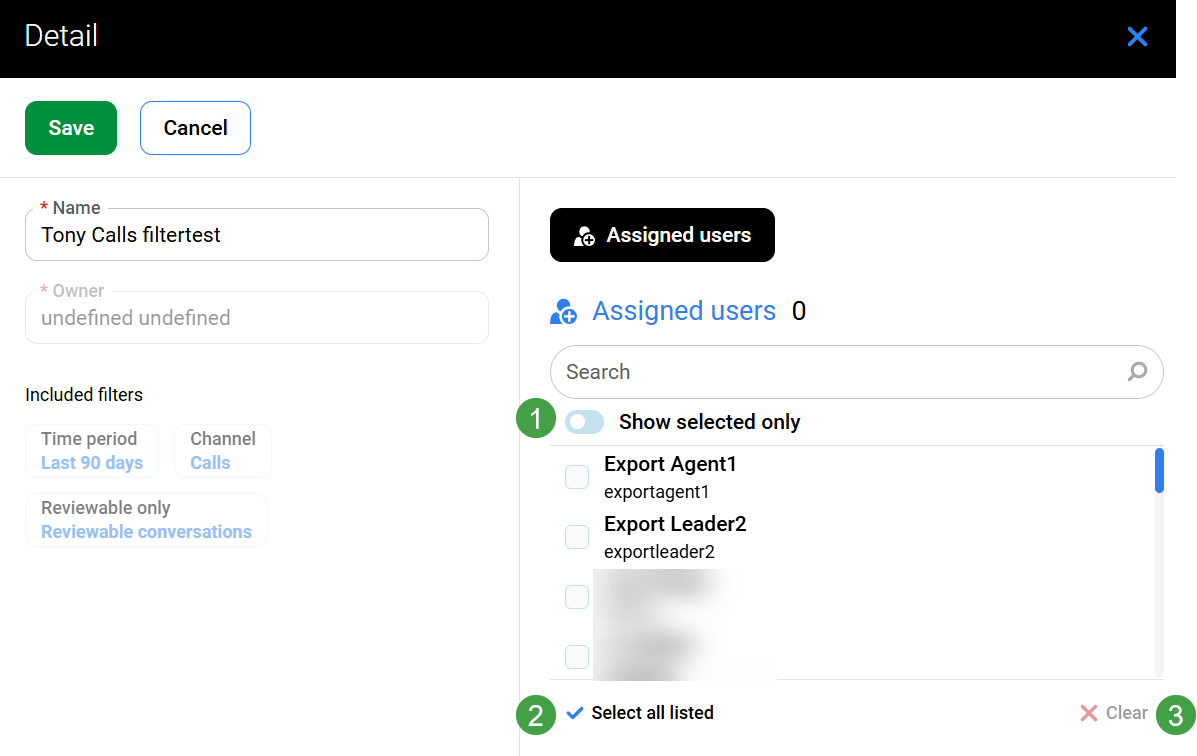Open the Assigned users black tab button

click(x=662, y=234)
